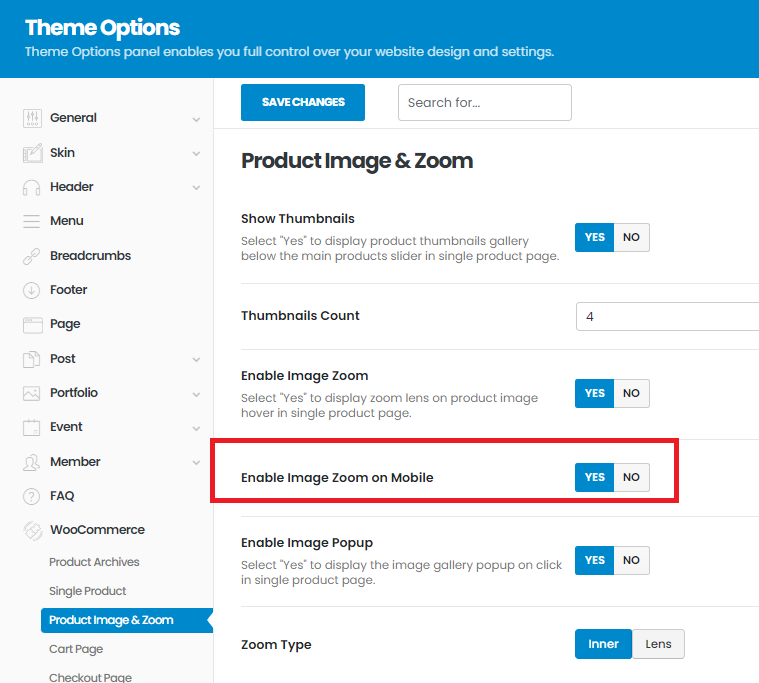The image size is (759, 683).
Task: Open the Page options section
Action: (x=65, y=324)
